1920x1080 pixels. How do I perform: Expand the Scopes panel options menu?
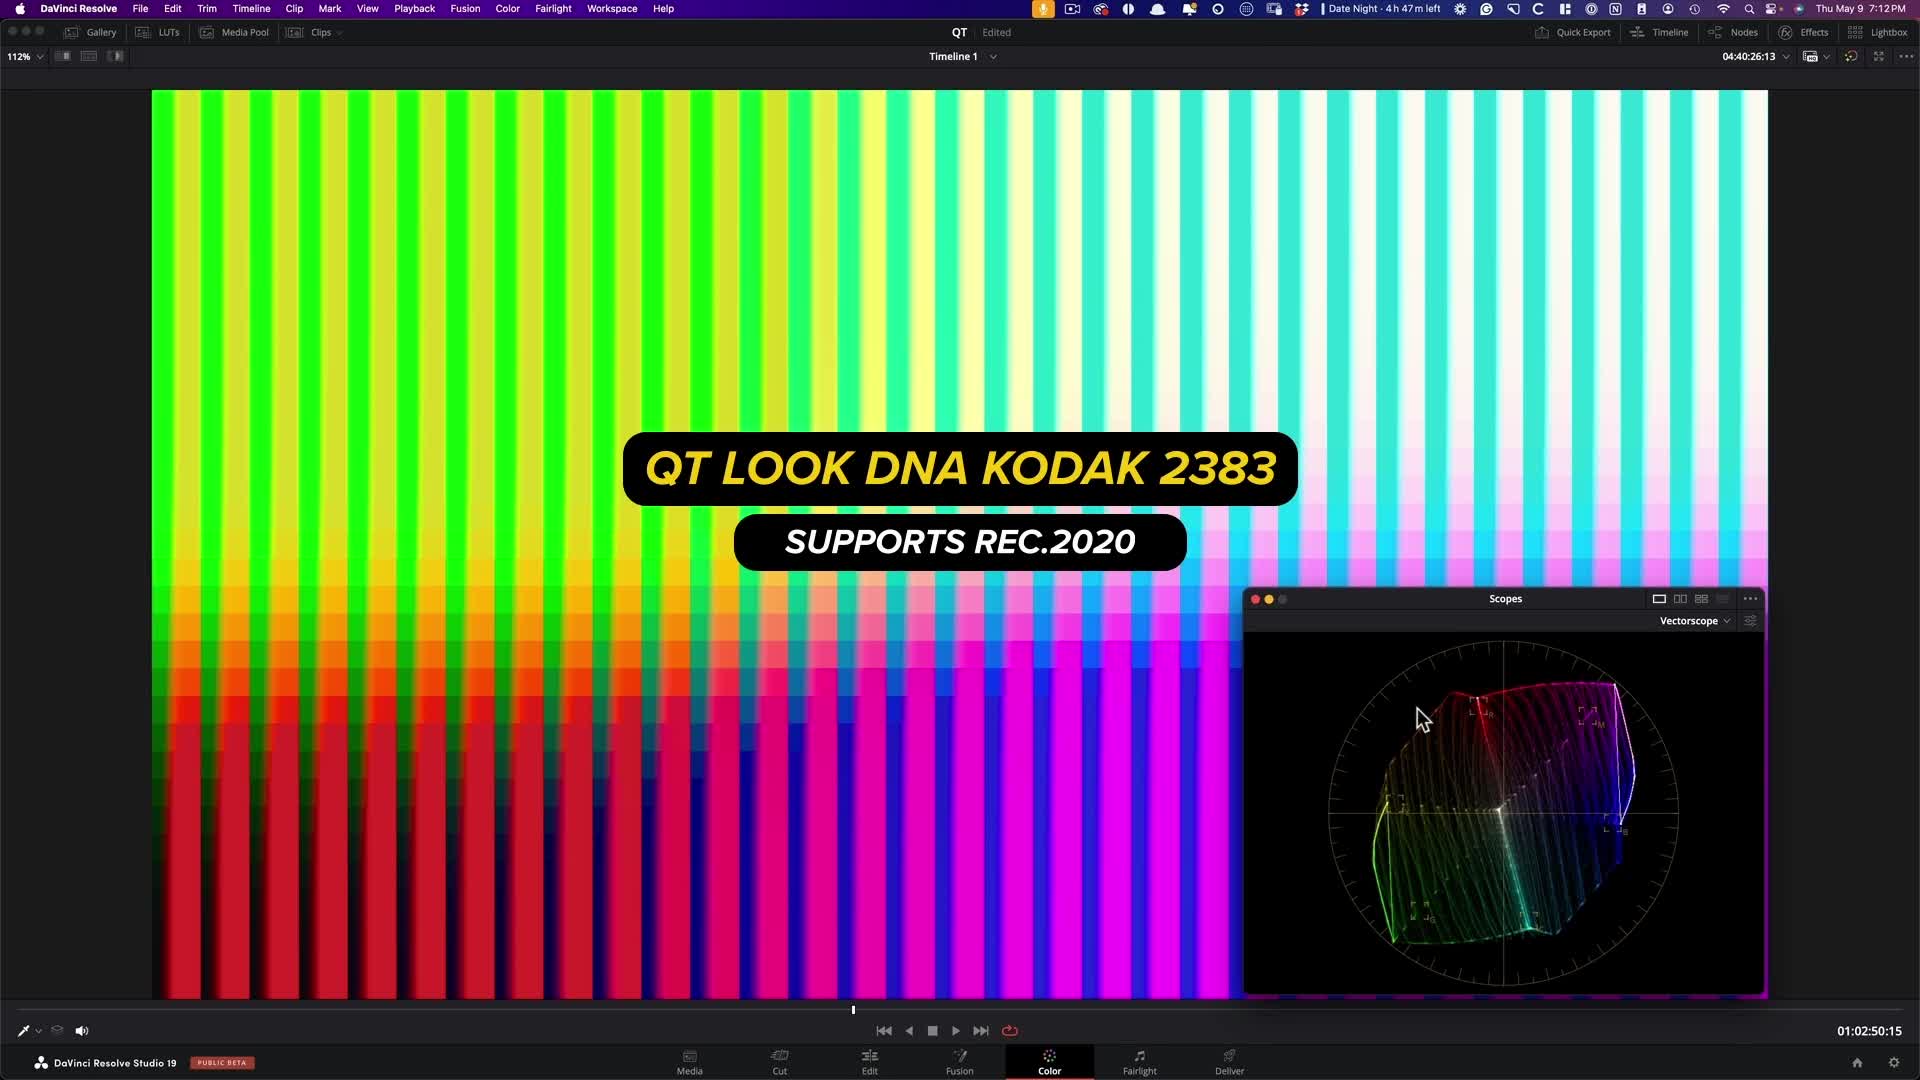[x=1751, y=599]
